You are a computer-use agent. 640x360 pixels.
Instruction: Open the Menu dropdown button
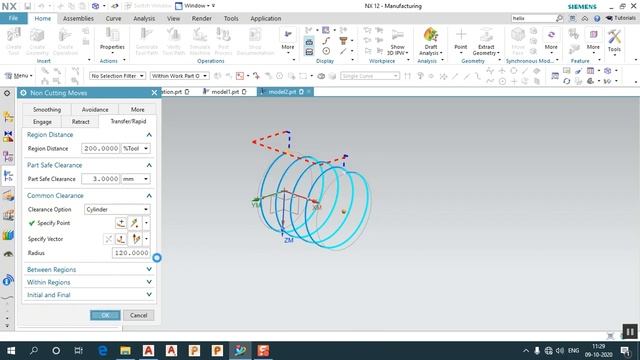(18, 76)
